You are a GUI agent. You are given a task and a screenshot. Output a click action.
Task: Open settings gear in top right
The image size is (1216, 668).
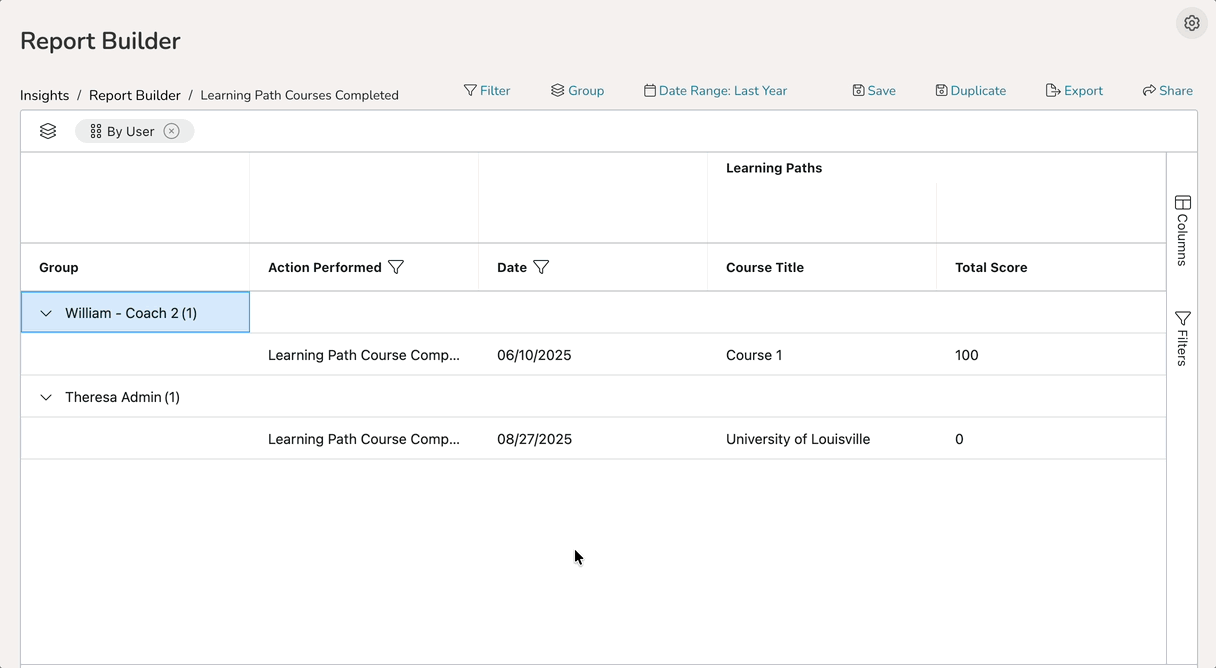1191,23
